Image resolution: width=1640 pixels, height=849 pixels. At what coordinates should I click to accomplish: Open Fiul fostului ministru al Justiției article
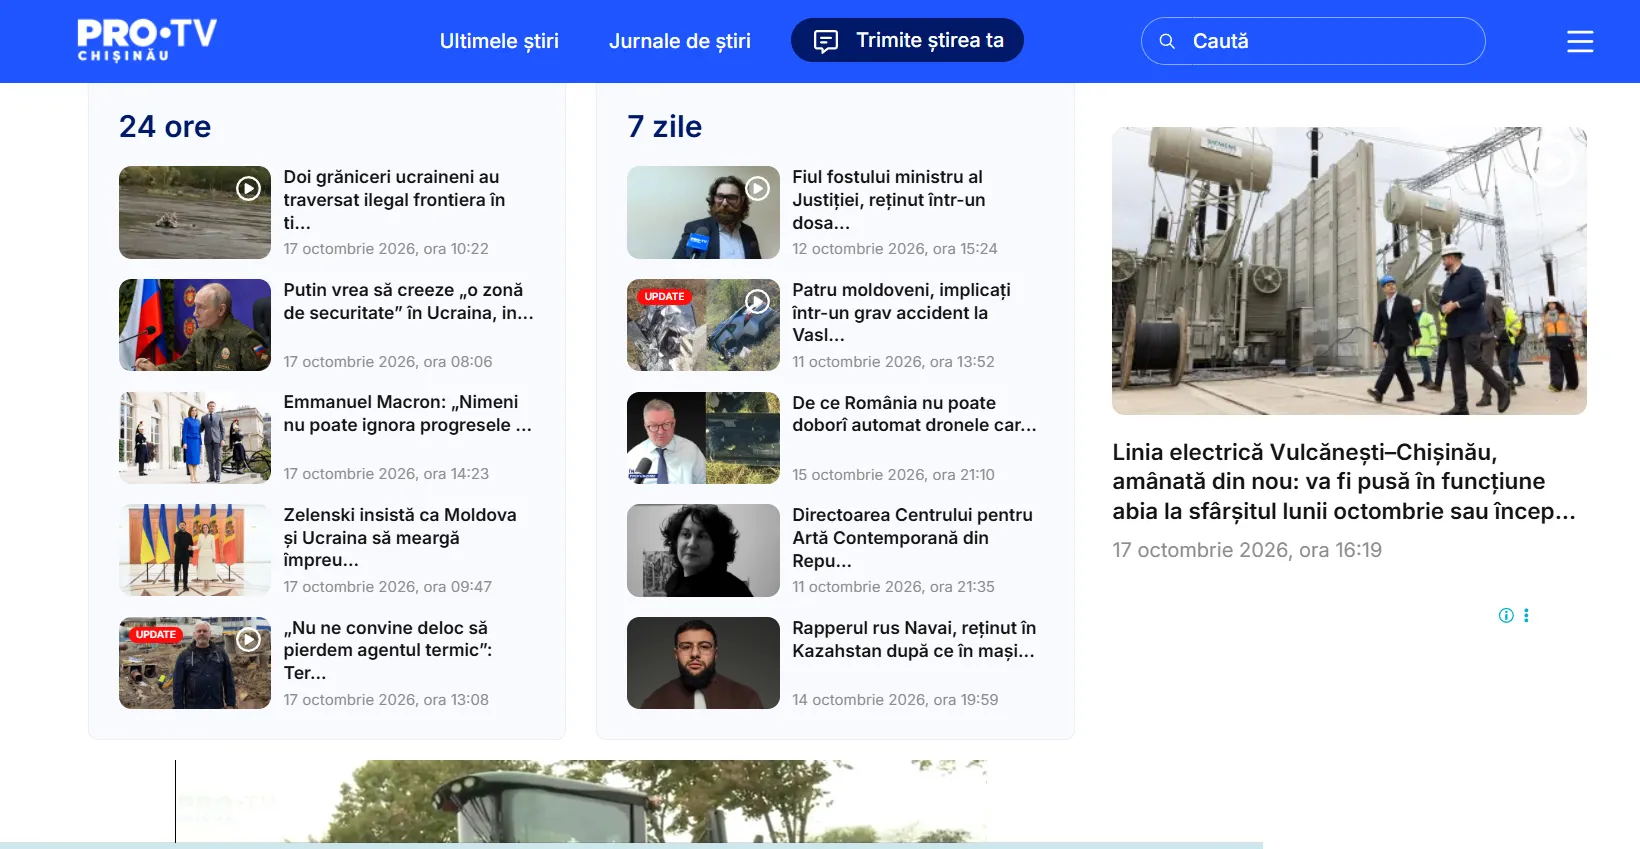(889, 200)
